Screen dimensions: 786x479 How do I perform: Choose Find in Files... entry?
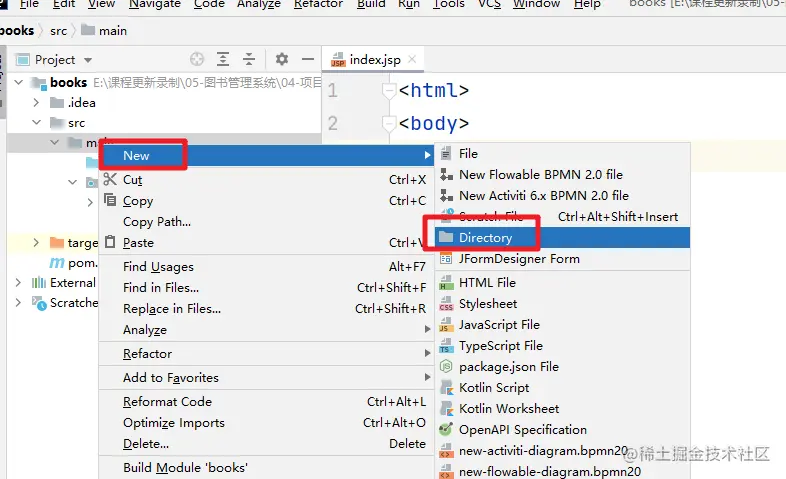266,288
